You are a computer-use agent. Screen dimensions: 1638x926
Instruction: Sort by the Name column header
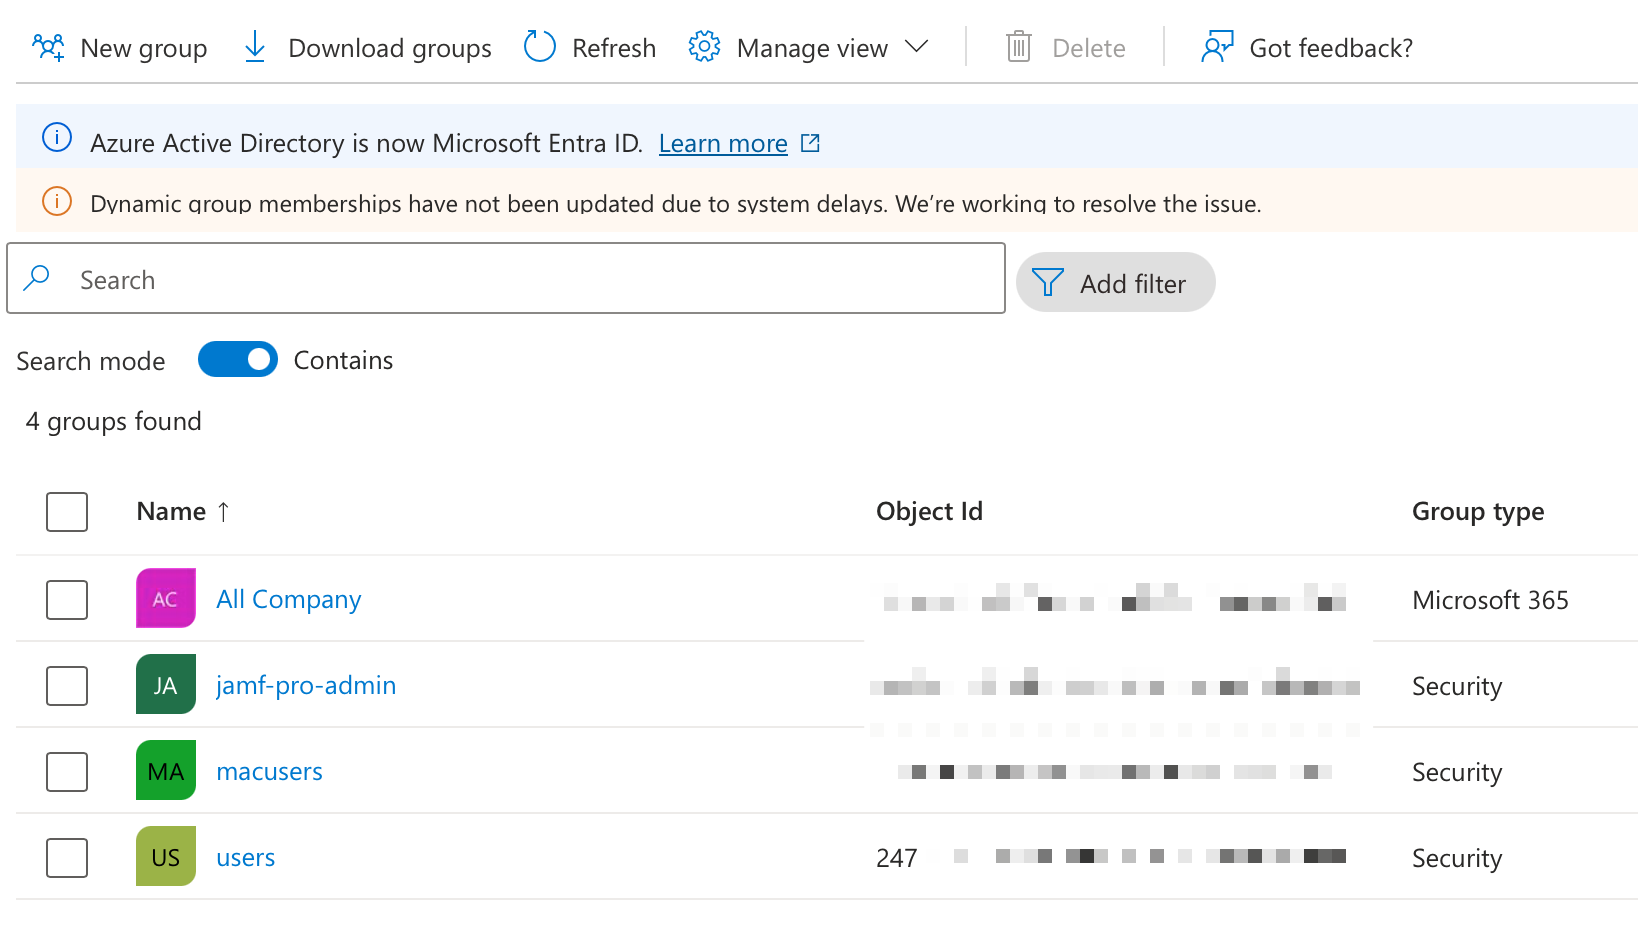[172, 512]
